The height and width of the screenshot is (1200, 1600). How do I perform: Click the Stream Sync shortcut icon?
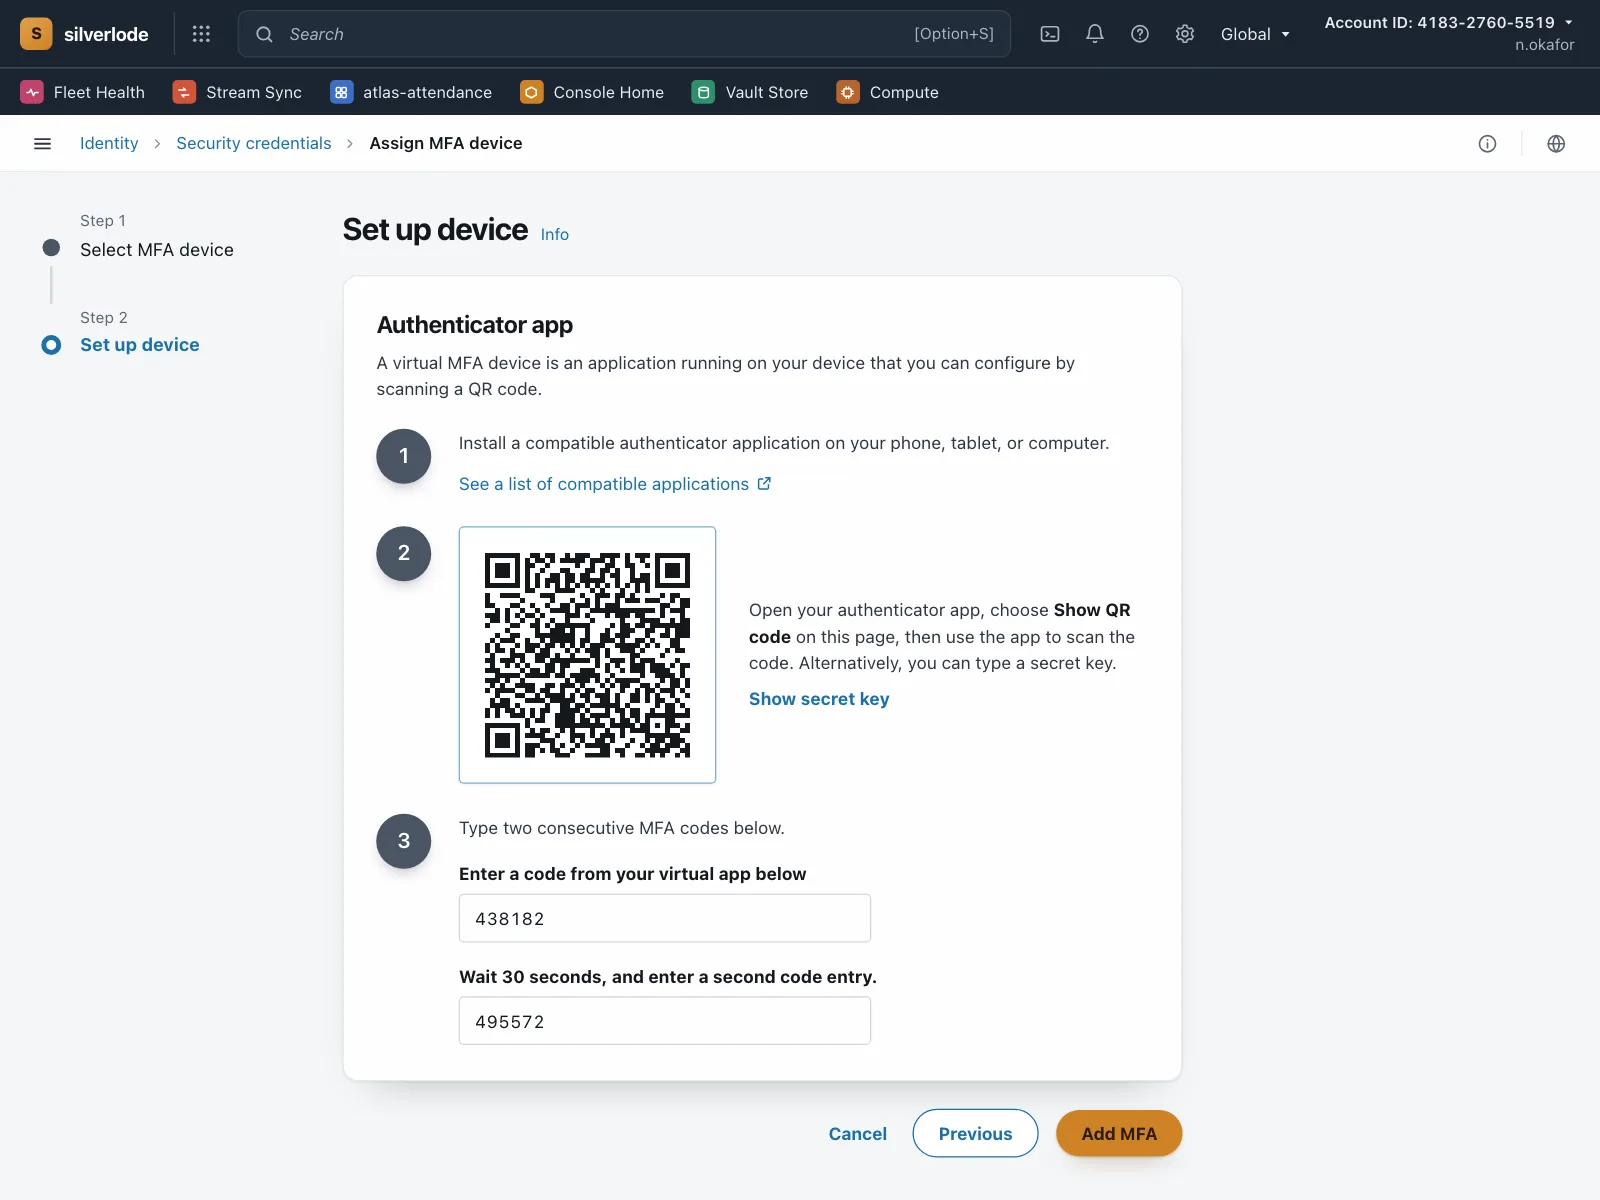tap(184, 92)
